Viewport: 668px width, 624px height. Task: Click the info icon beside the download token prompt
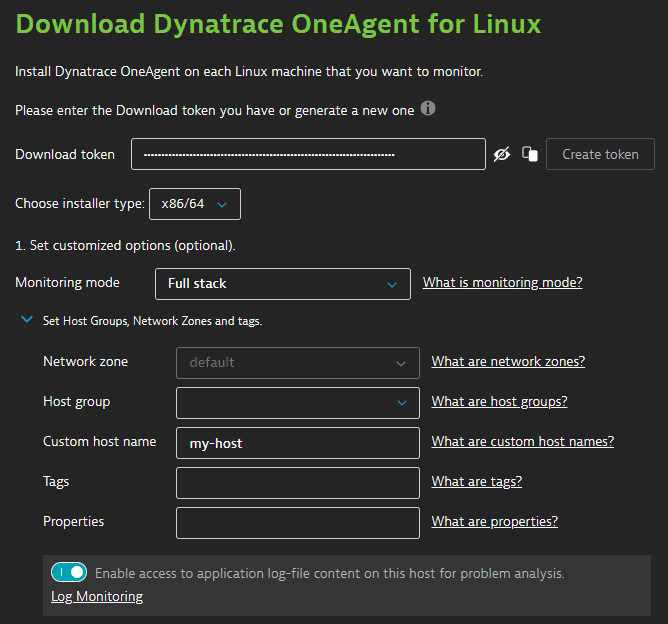click(428, 108)
